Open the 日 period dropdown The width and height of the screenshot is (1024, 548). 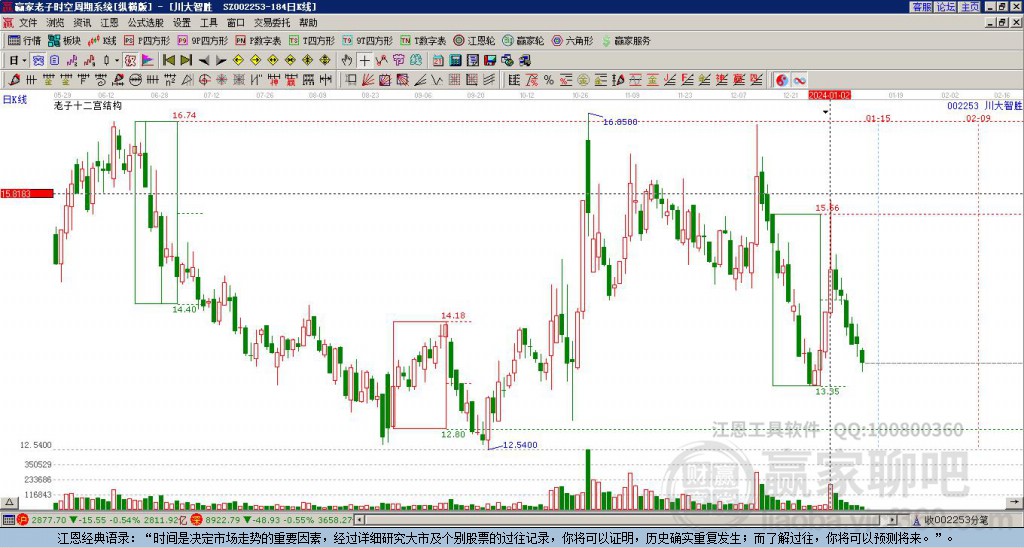[x=18, y=61]
